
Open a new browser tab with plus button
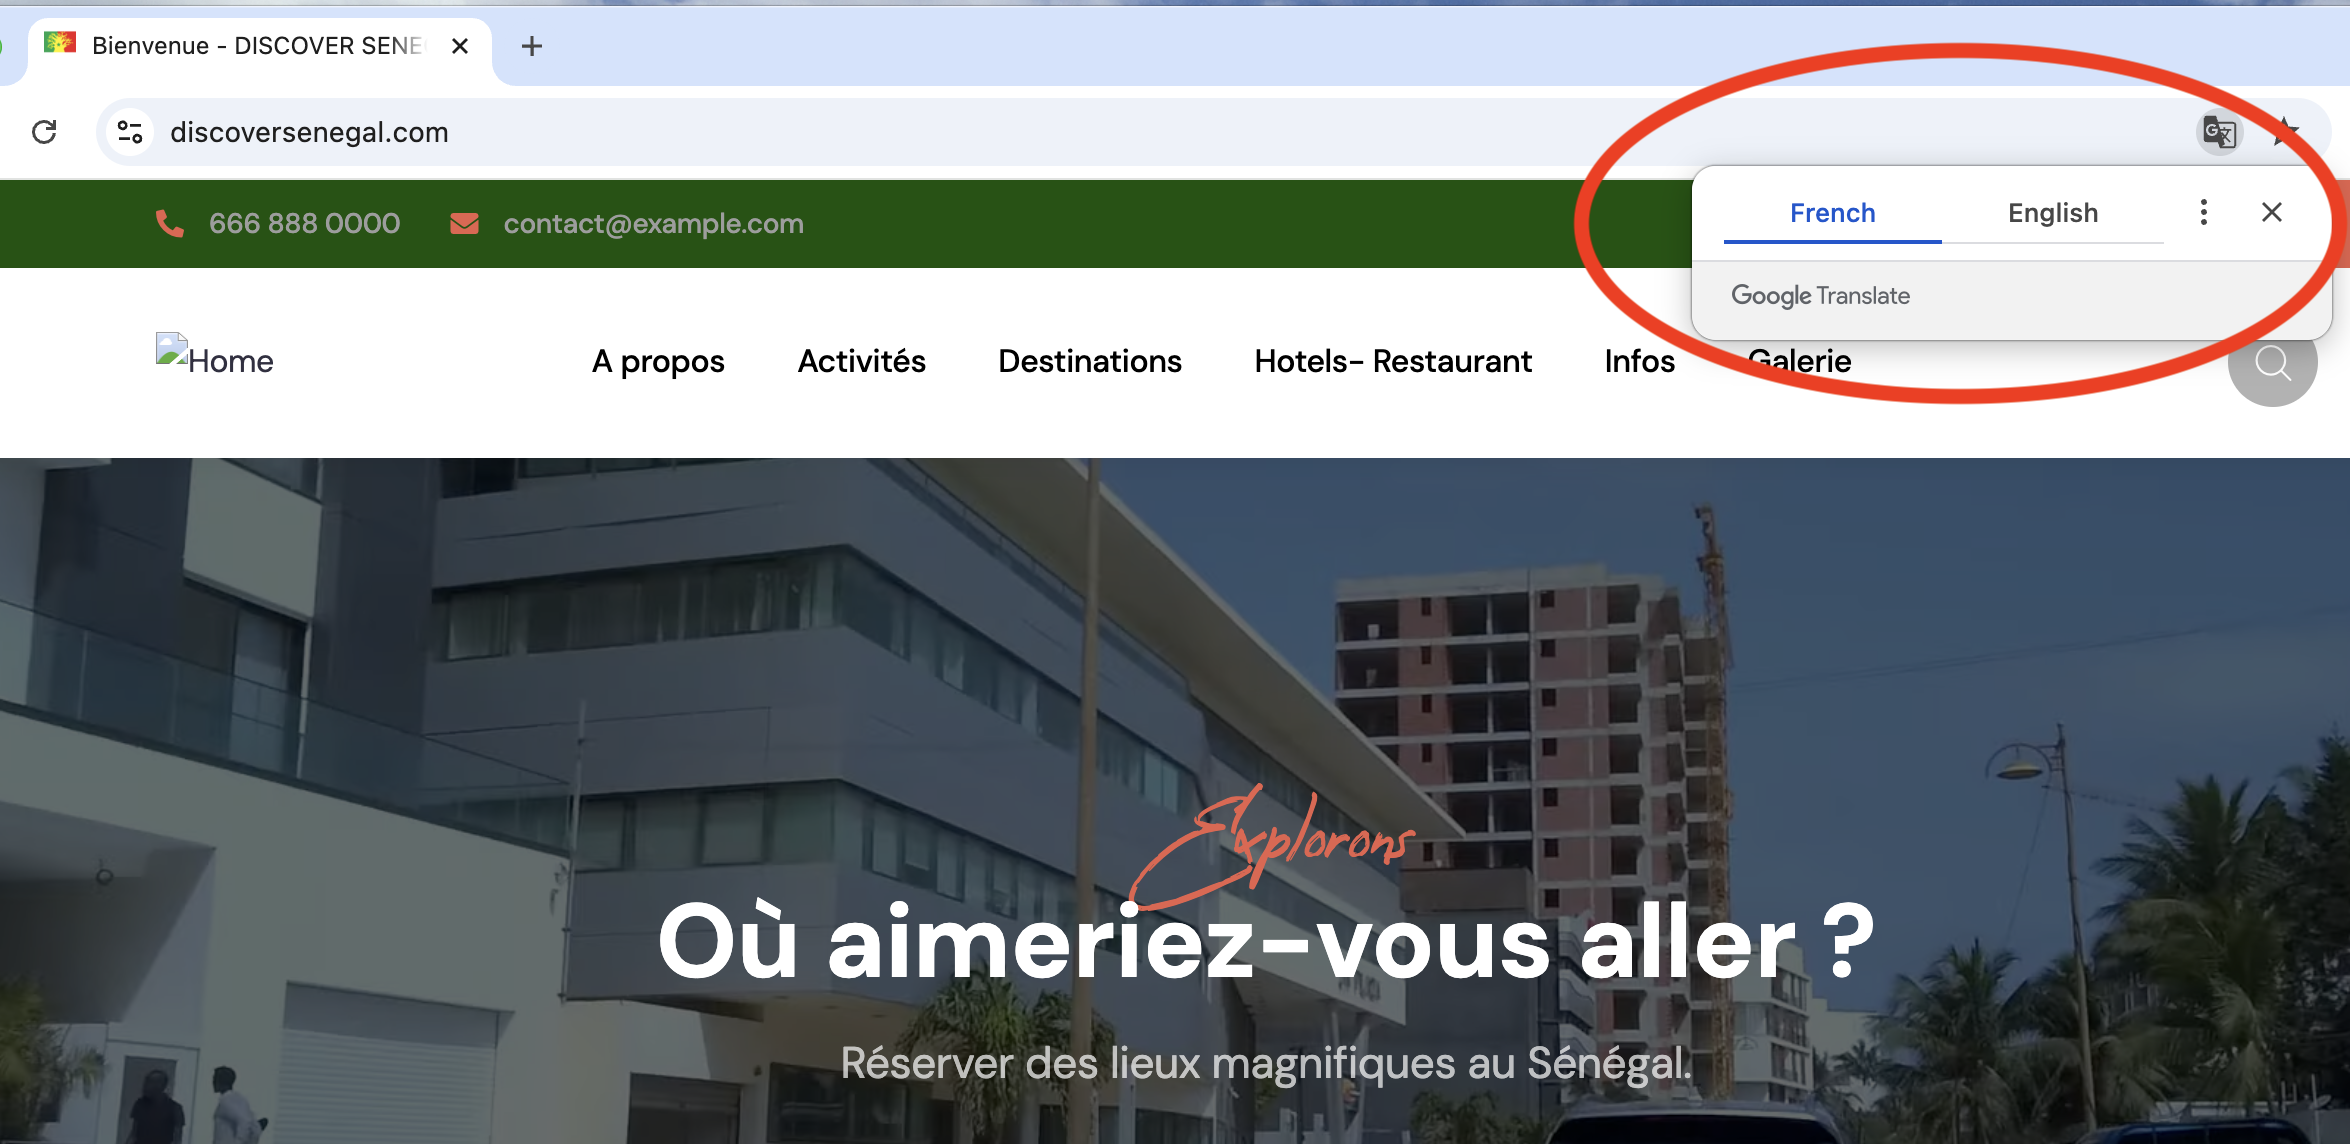[x=532, y=46]
